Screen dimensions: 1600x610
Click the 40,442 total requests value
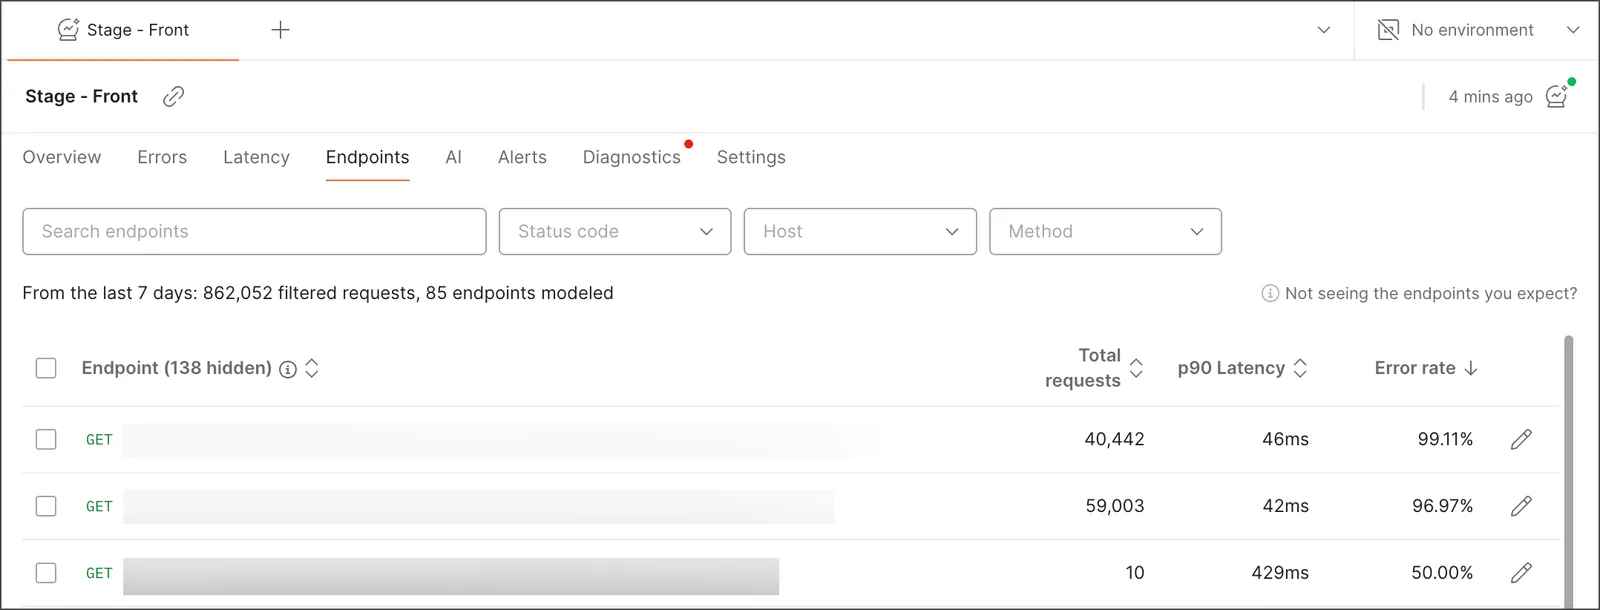[1114, 439]
